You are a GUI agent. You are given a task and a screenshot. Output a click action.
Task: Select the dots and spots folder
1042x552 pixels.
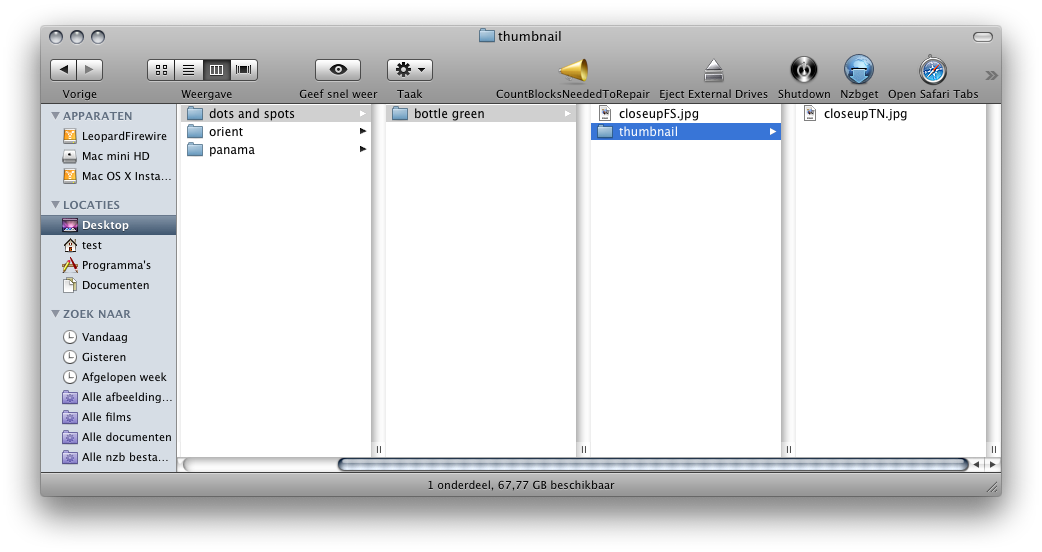pos(275,114)
